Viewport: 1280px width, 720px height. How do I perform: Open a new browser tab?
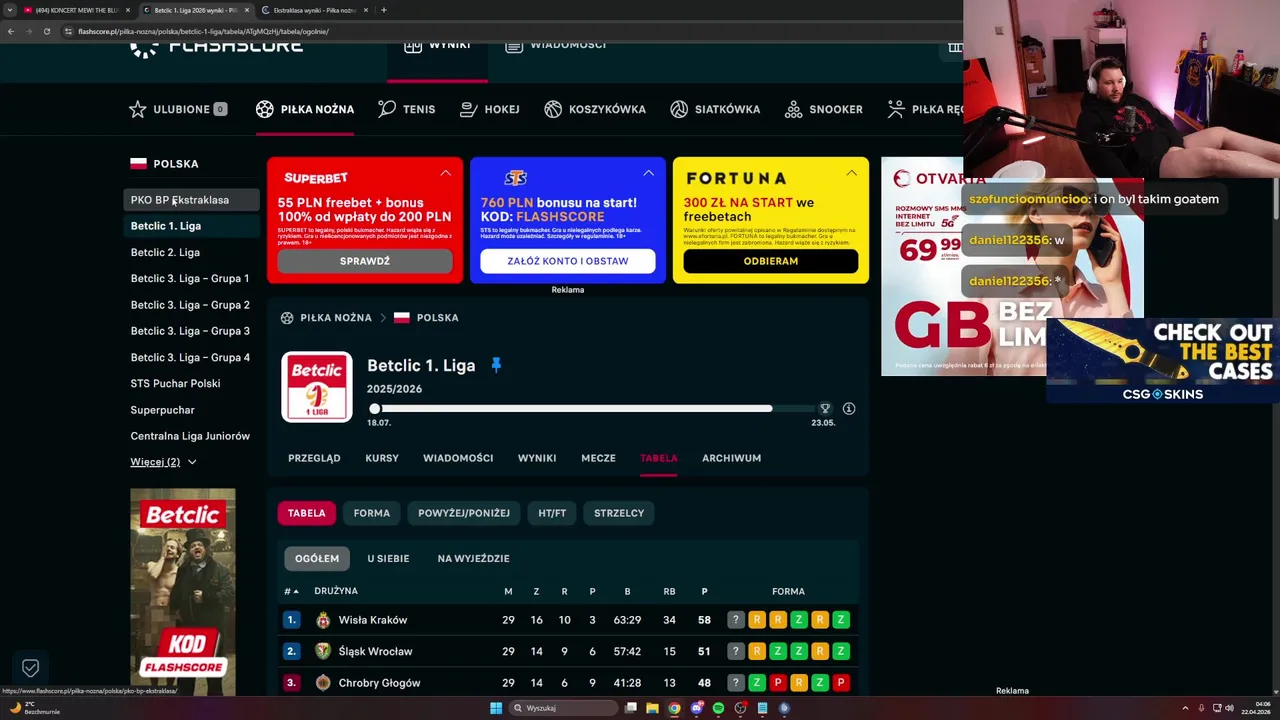click(384, 10)
